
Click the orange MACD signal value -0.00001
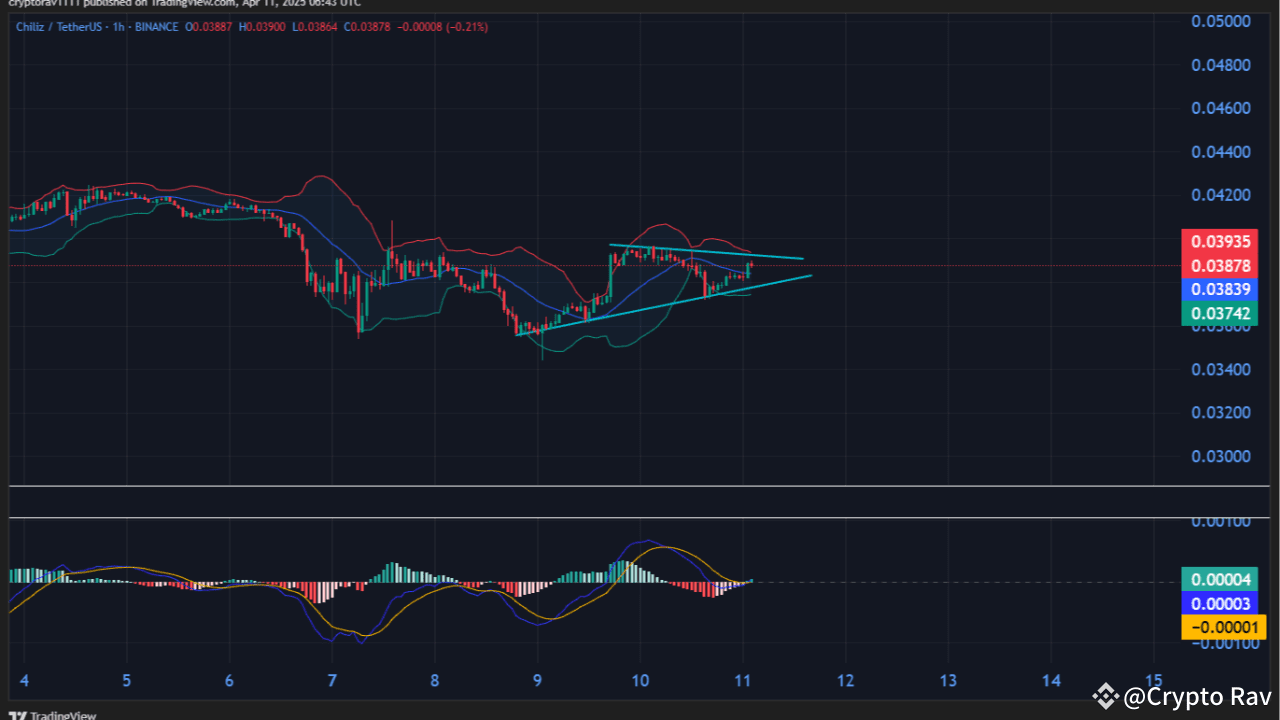click(1220, 627)
